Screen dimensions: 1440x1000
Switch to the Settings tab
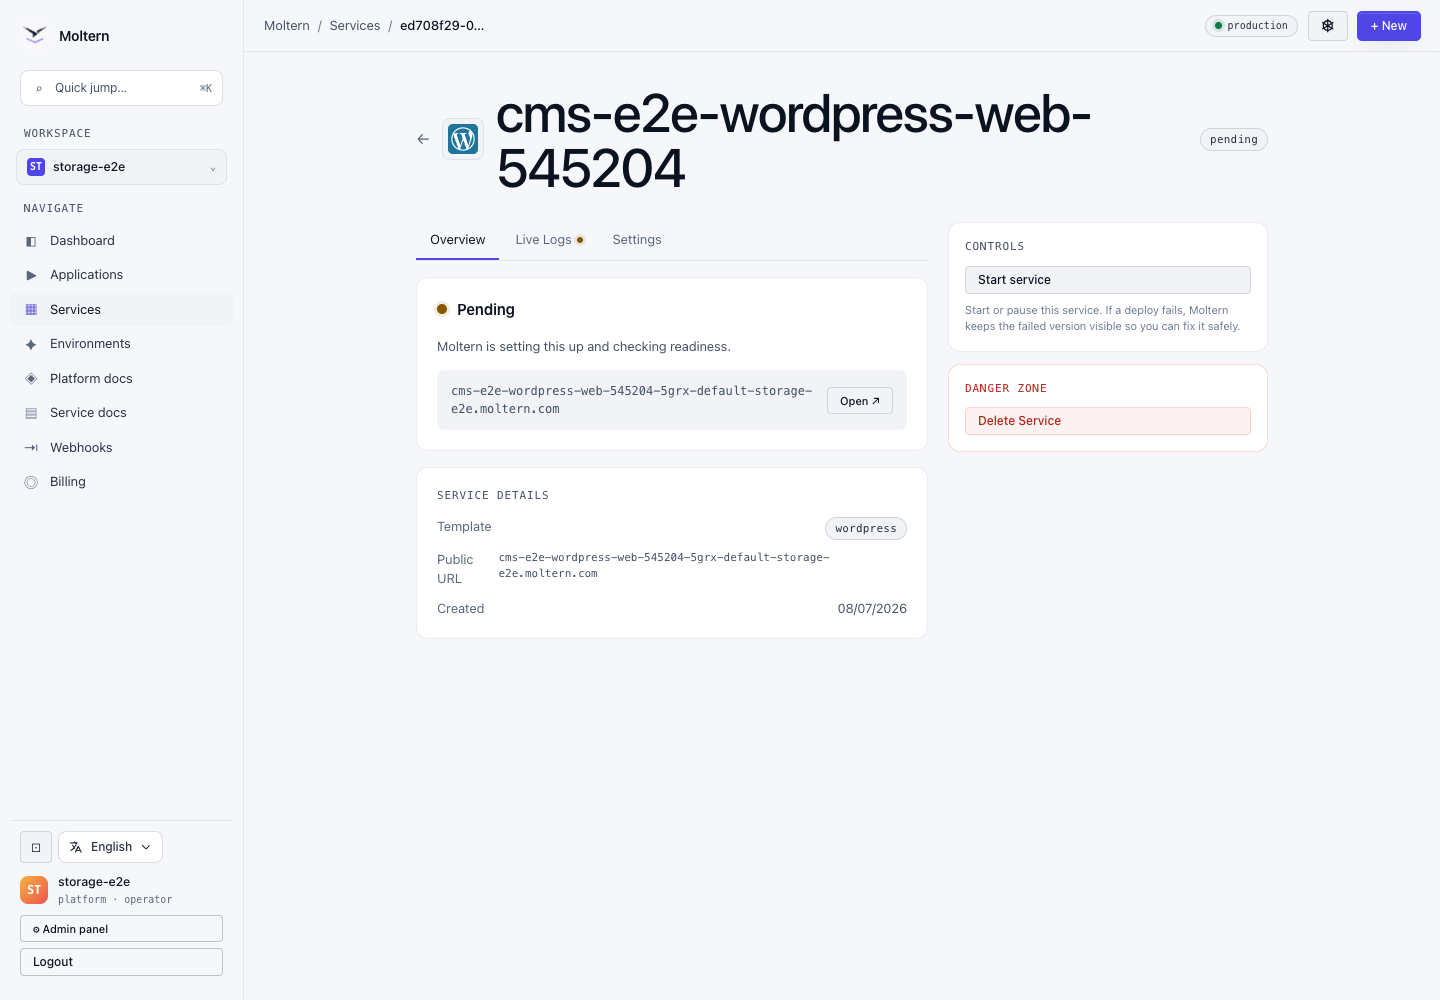(637, 240)
